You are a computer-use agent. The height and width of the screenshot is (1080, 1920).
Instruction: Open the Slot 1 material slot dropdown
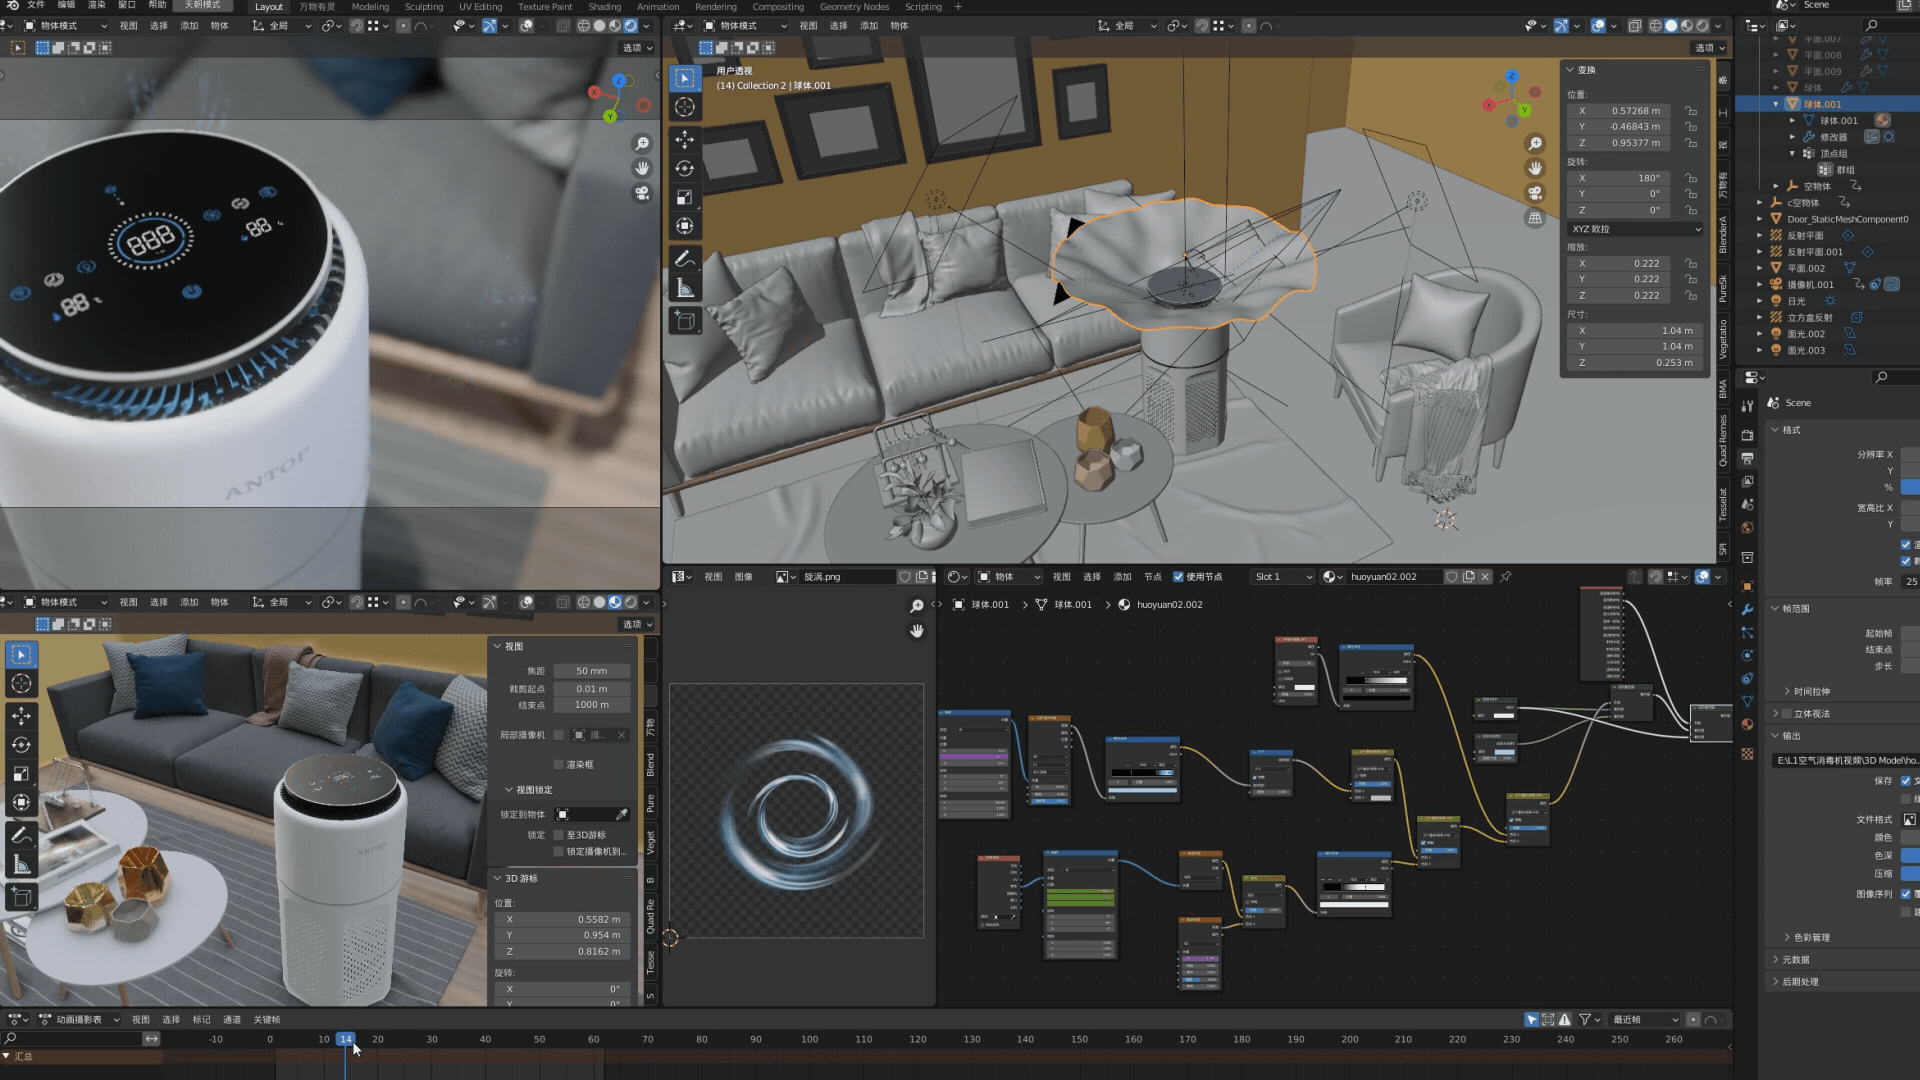1283,577
